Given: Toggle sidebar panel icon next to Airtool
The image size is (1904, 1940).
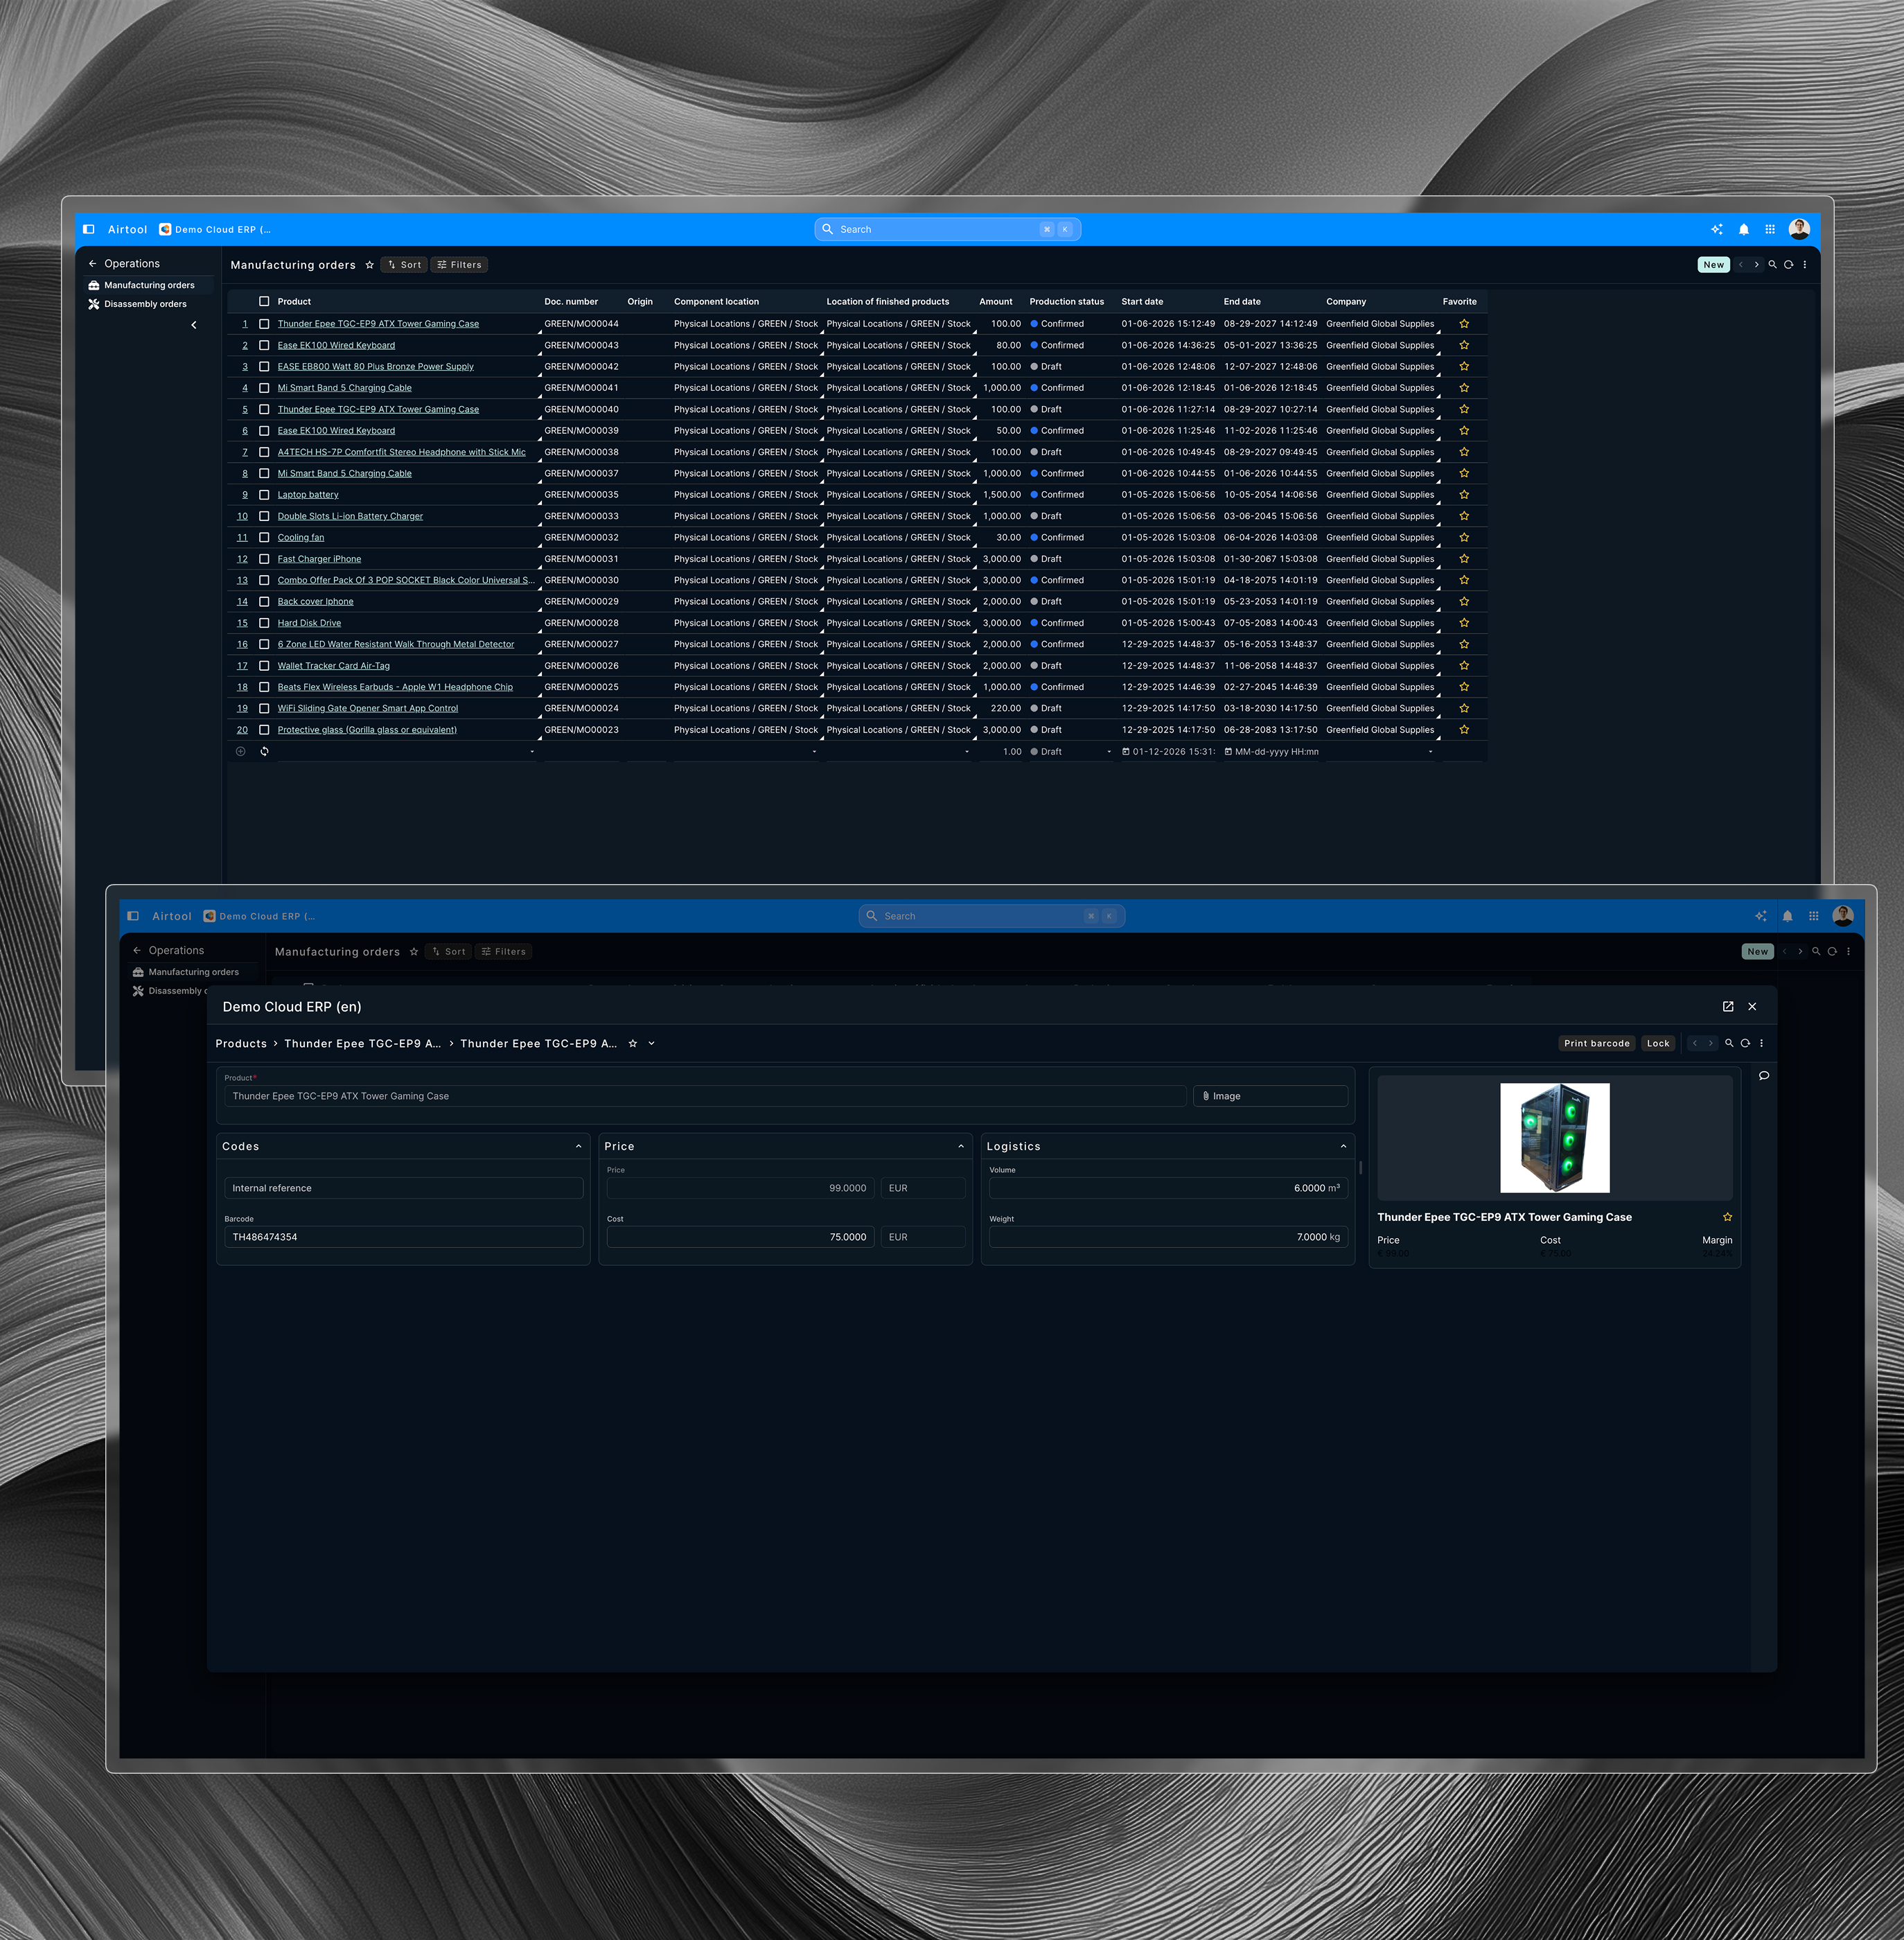Looking at the screenshot, I should pyautogui.click(x=89, y=230).
